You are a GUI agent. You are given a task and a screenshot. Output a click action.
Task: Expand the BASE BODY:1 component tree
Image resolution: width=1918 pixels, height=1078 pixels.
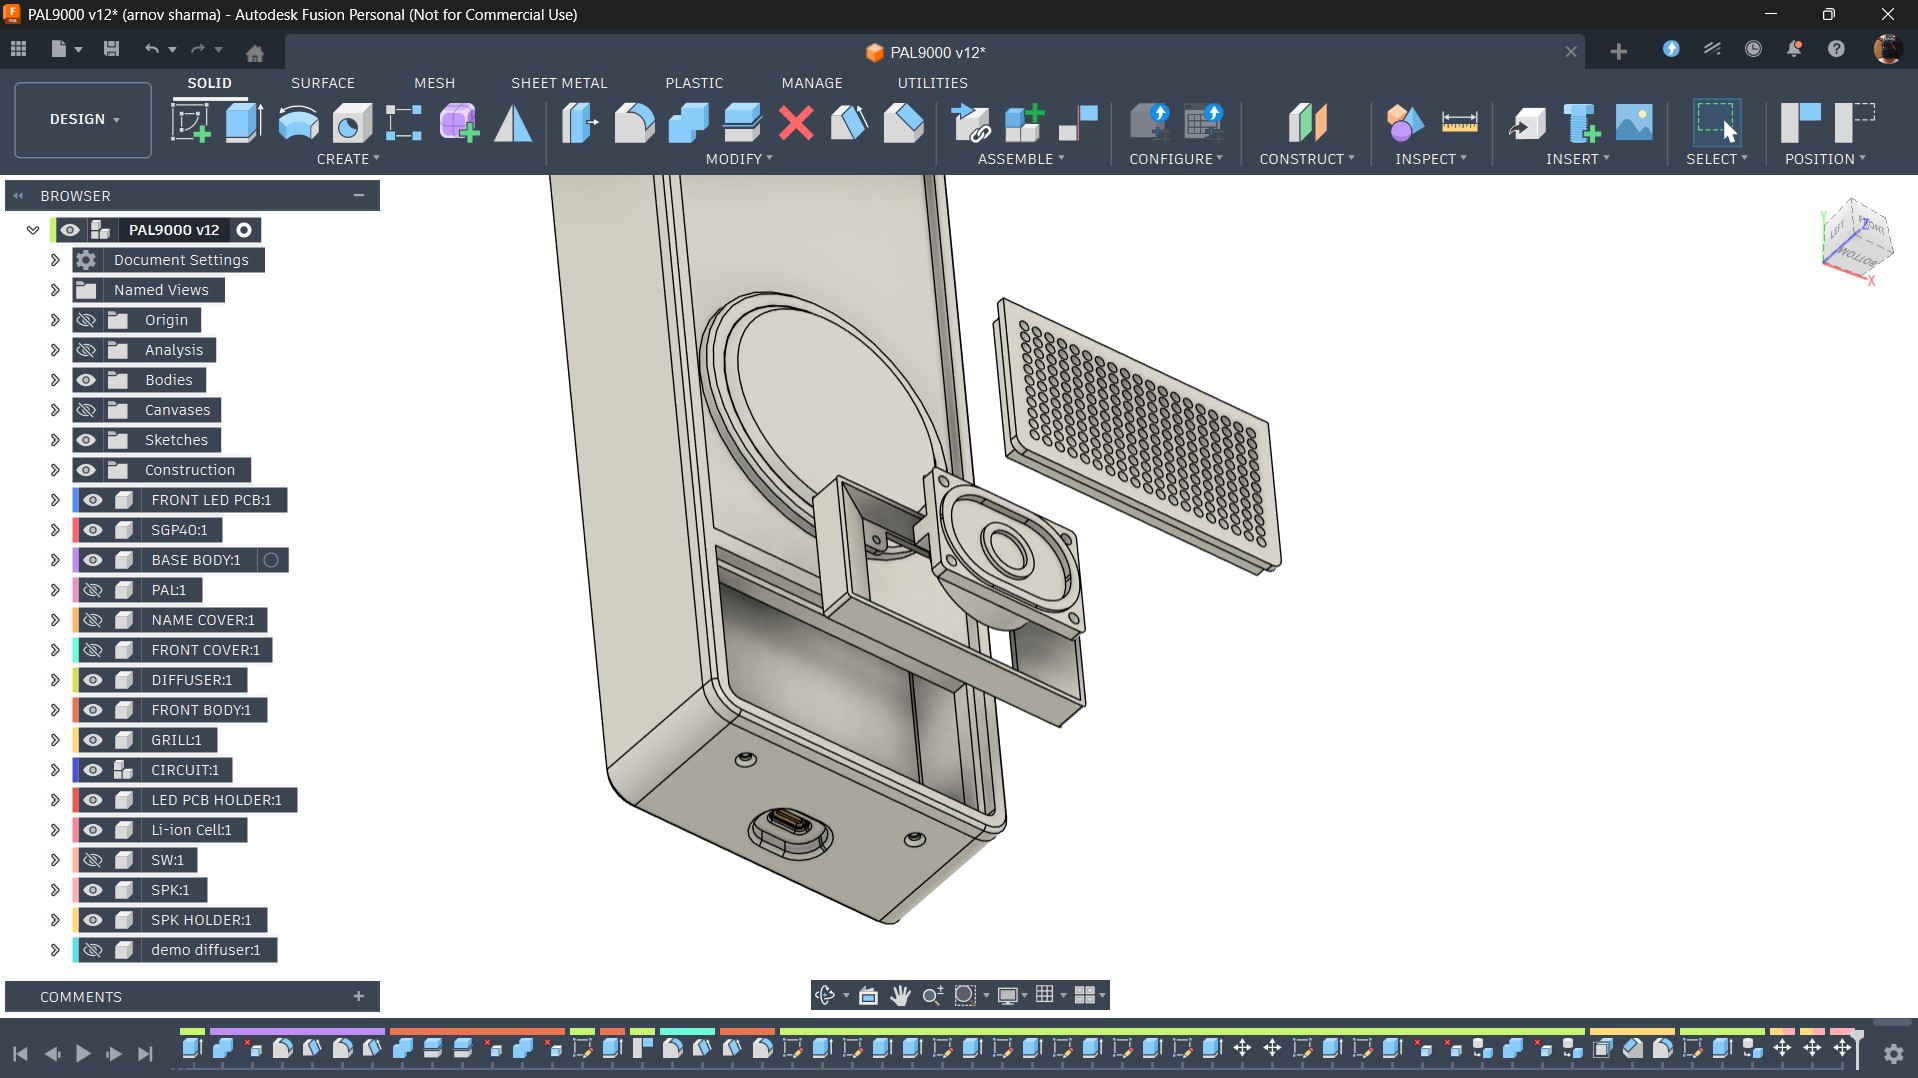(x=55, y=560)
